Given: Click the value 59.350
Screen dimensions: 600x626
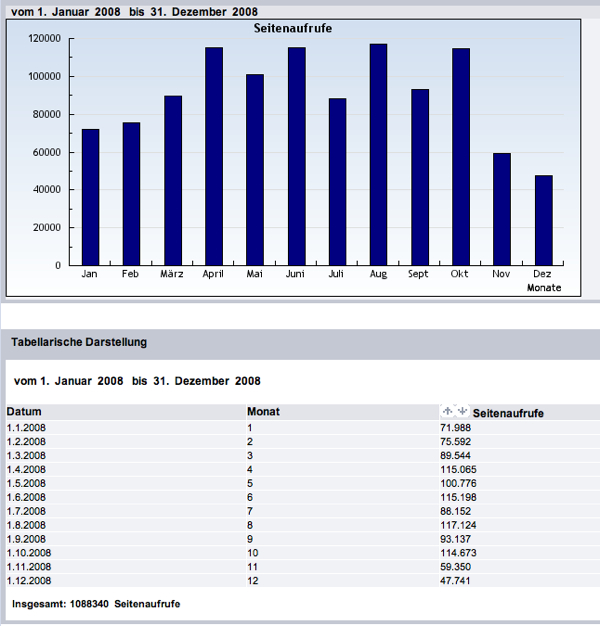Looking at the screenshot, I should 455,567.
